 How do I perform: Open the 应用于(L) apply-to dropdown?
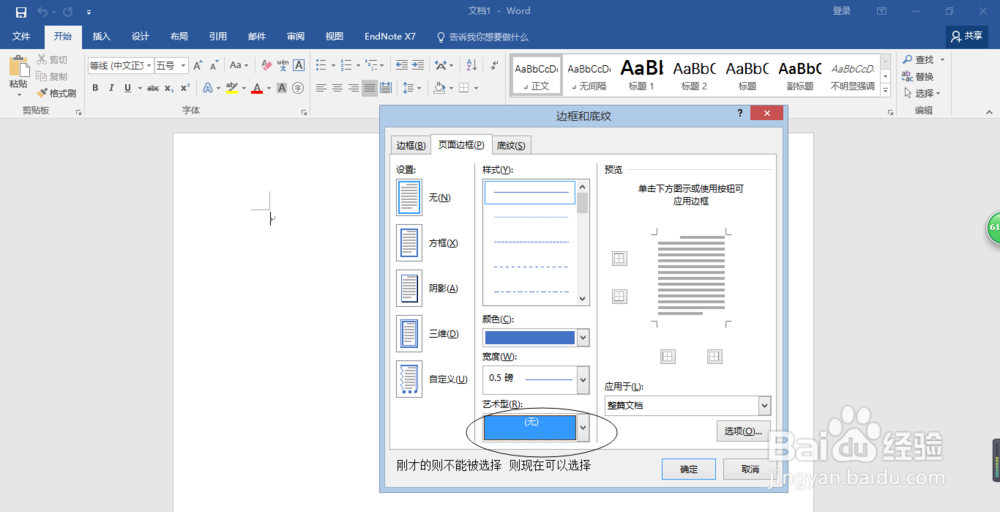tap(764, 406)
